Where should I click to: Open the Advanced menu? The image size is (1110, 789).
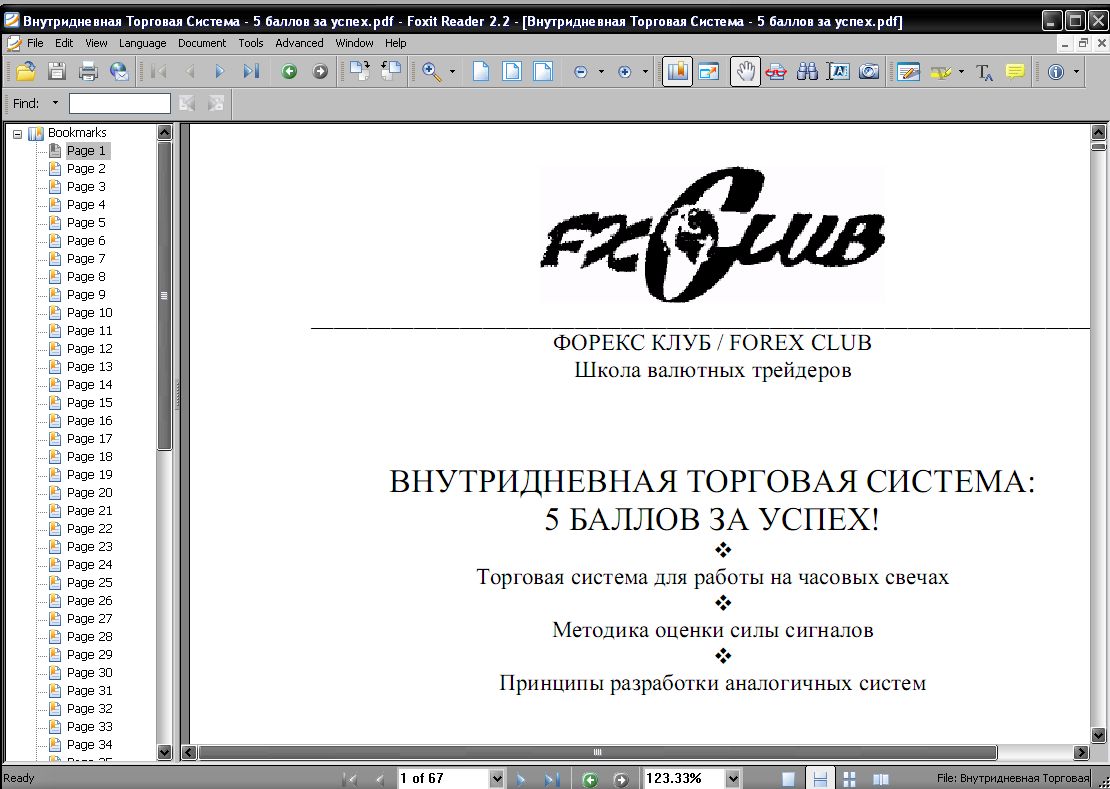pyautogui.click(x=299, y=43)
